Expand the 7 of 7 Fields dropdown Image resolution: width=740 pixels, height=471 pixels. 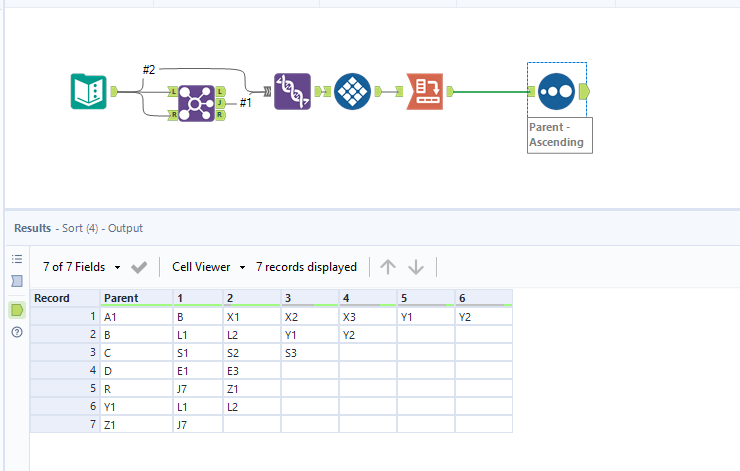[82, 267]
